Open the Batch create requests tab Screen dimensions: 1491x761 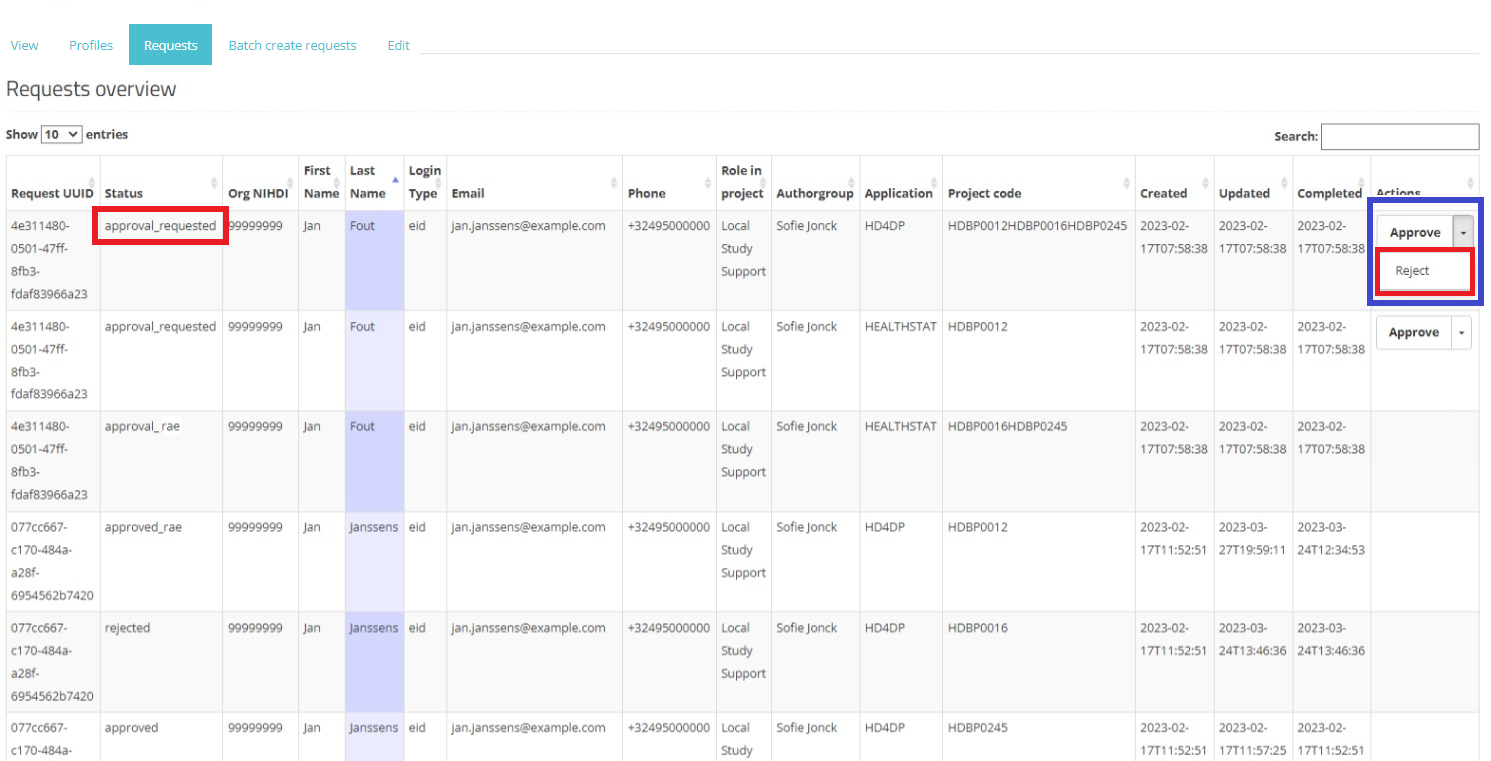point(292,45)
